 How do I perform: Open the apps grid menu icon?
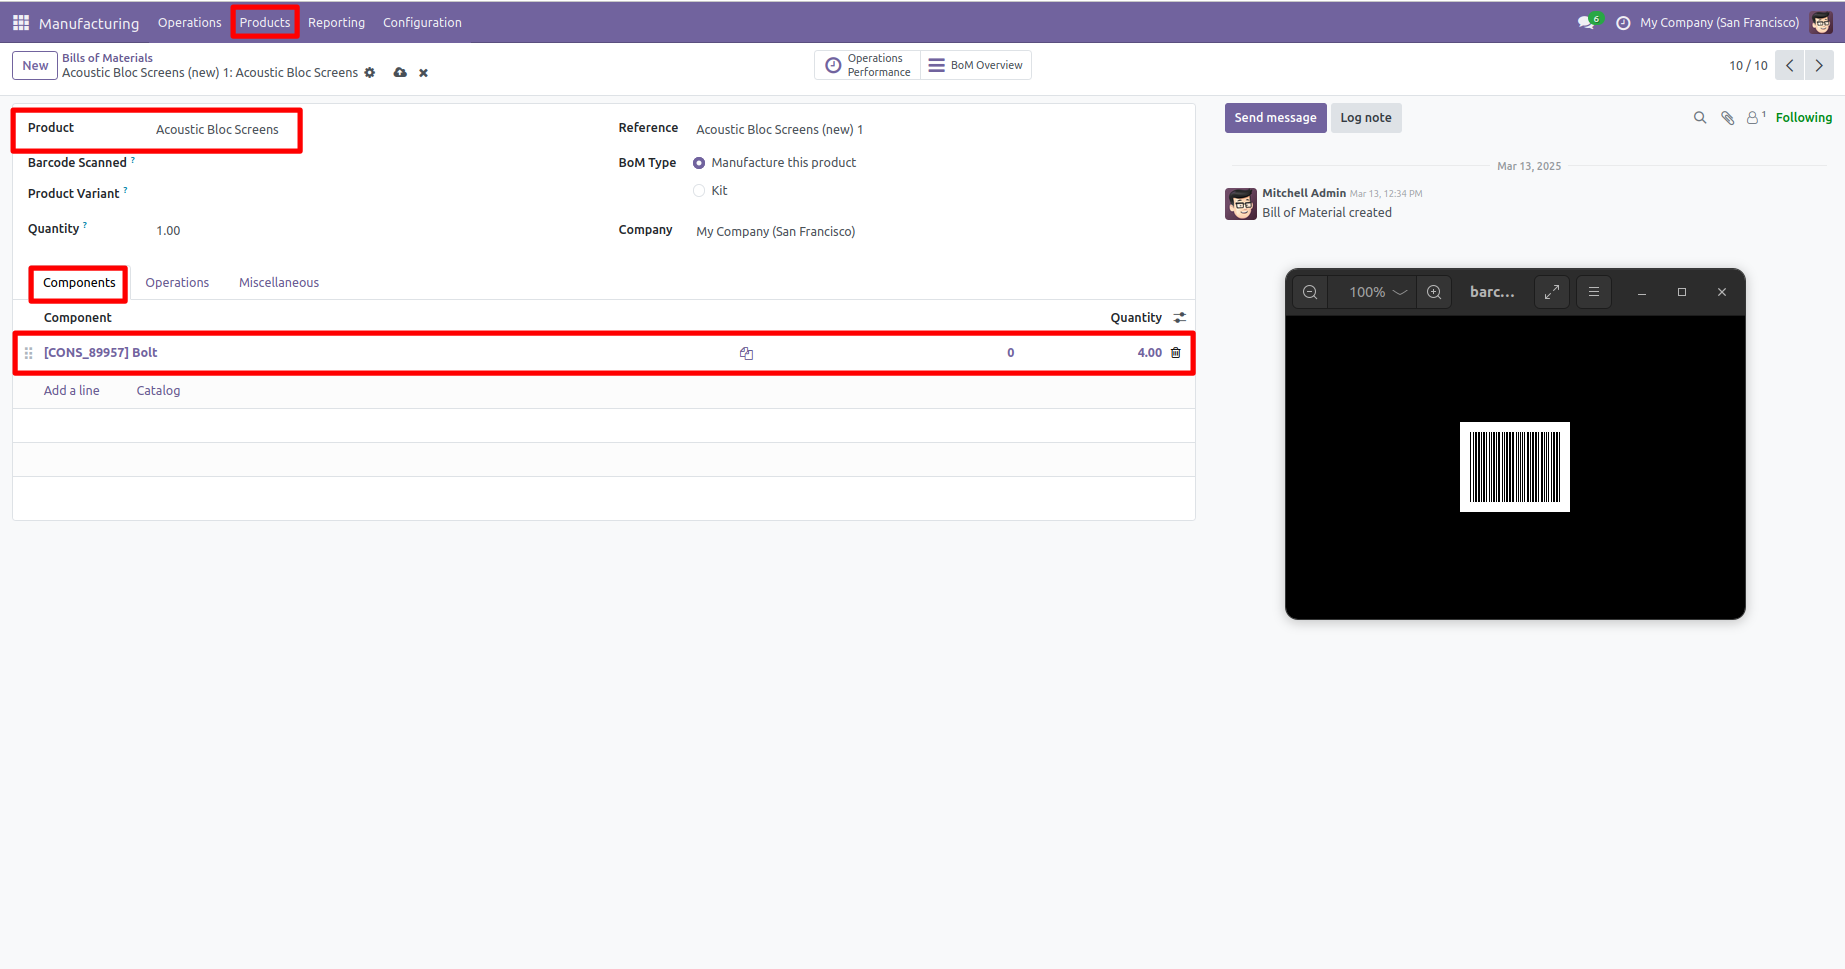click(20, 22)
